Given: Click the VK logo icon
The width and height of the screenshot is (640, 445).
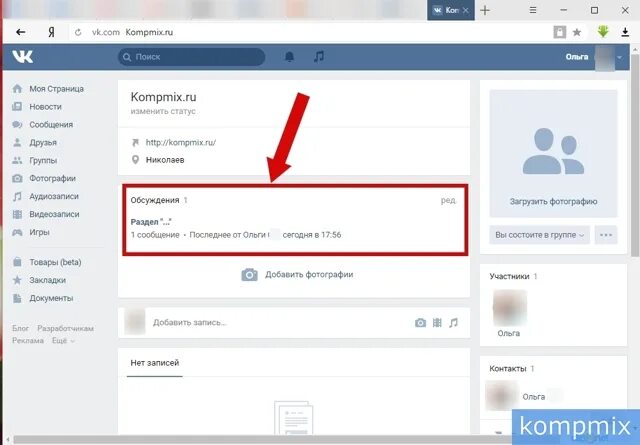Looking at the screenshot, I should (22, 57).
